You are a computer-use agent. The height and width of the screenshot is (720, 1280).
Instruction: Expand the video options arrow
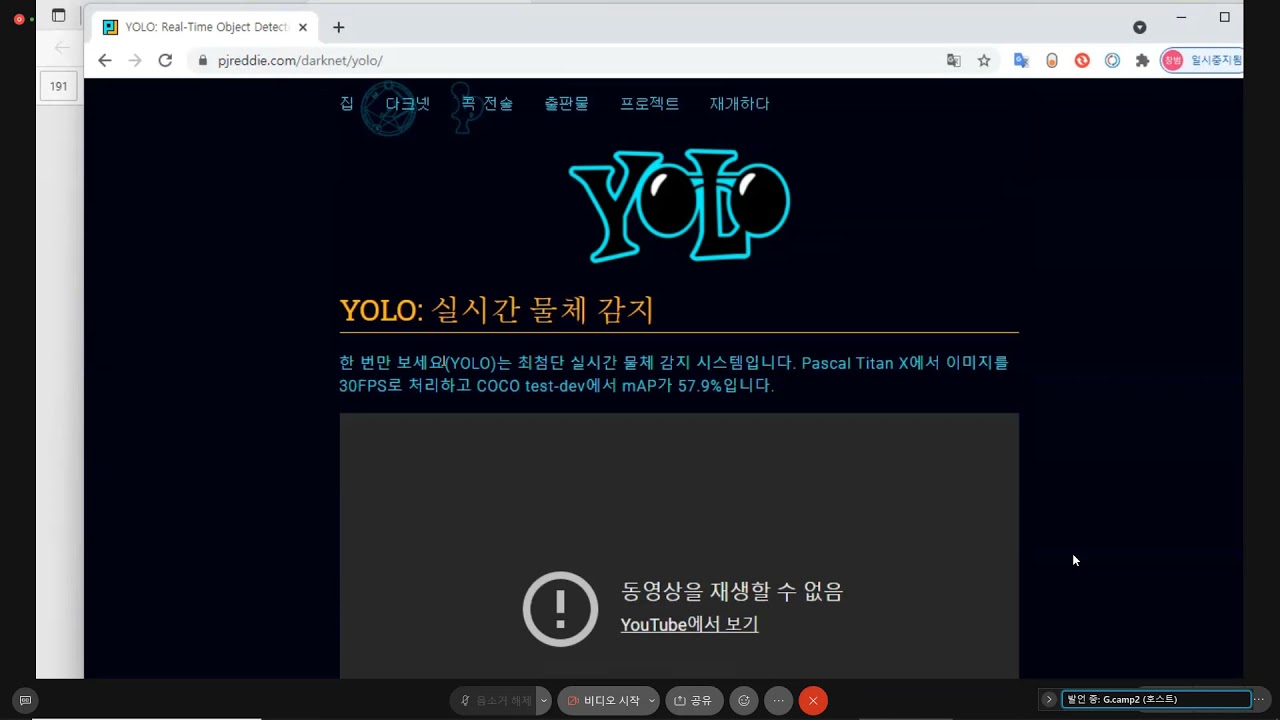click(x=652, y=701)
